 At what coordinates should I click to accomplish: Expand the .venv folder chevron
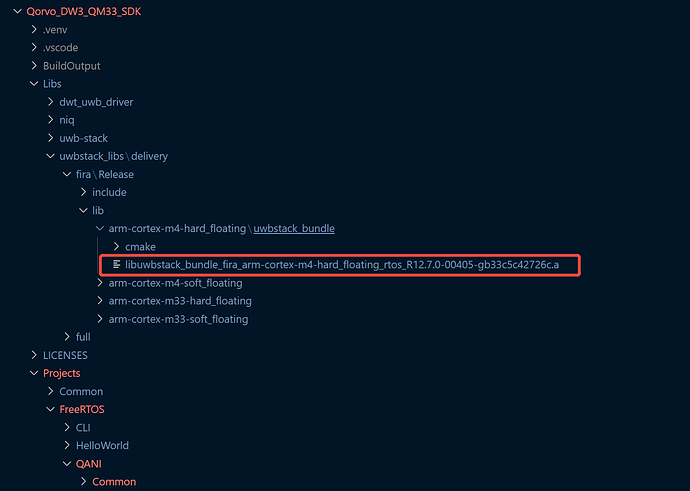click(34, 30)
